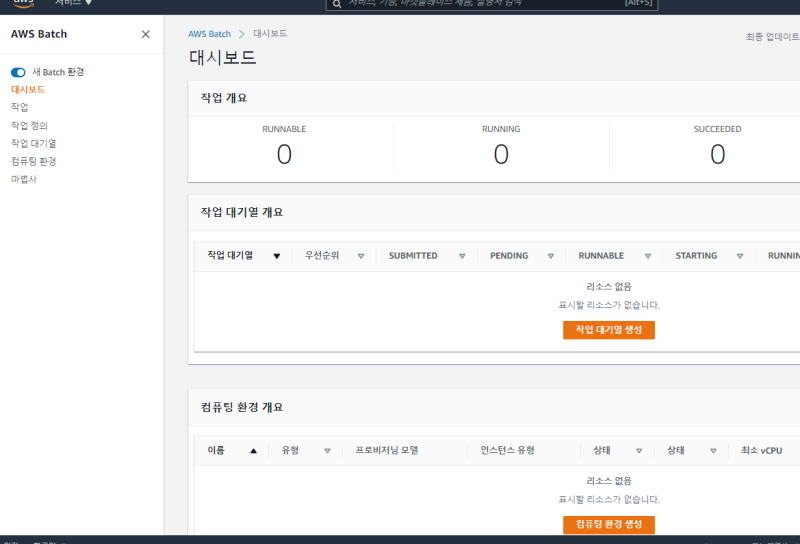Sort by PENDING column arrow
This screenshot has width=800, height=544.
click(x=551, y=256)
